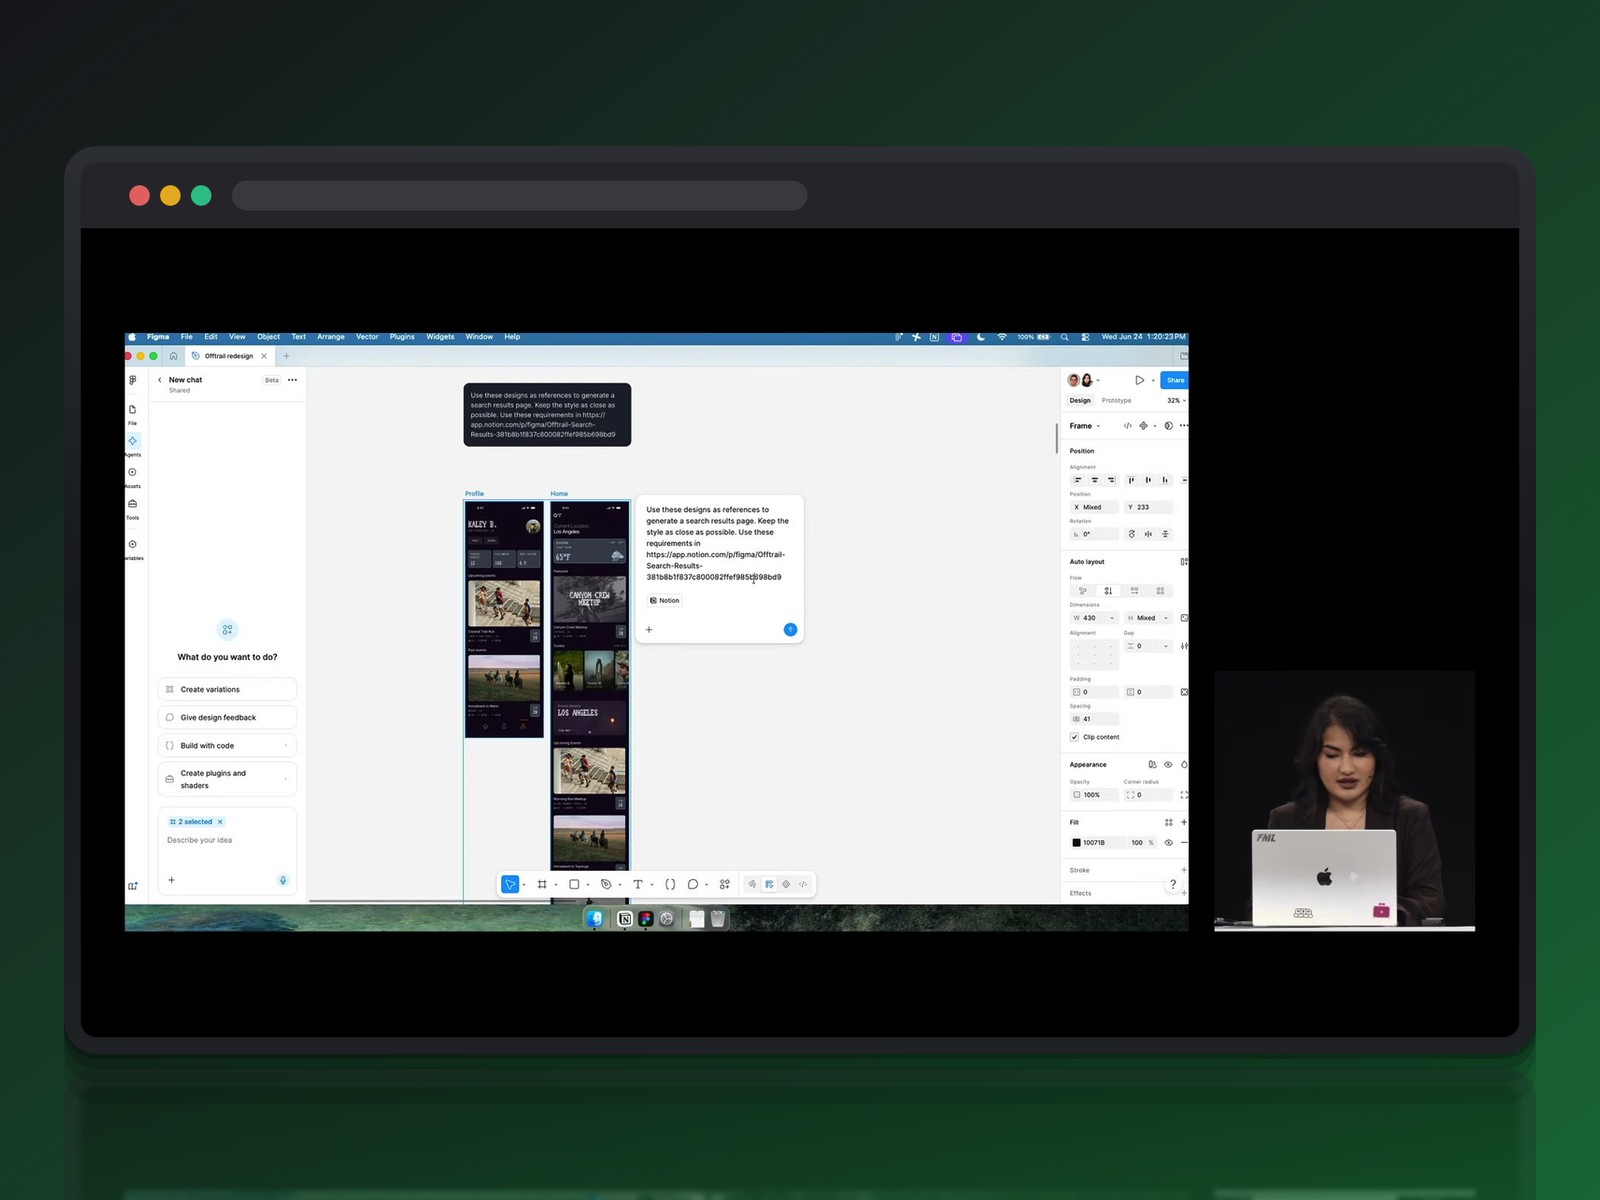Image resolution: width=1600 pixels, height=1200 pixels.
Task: Open the Assets panel in sidebar
Action: [x=132, y=476]
